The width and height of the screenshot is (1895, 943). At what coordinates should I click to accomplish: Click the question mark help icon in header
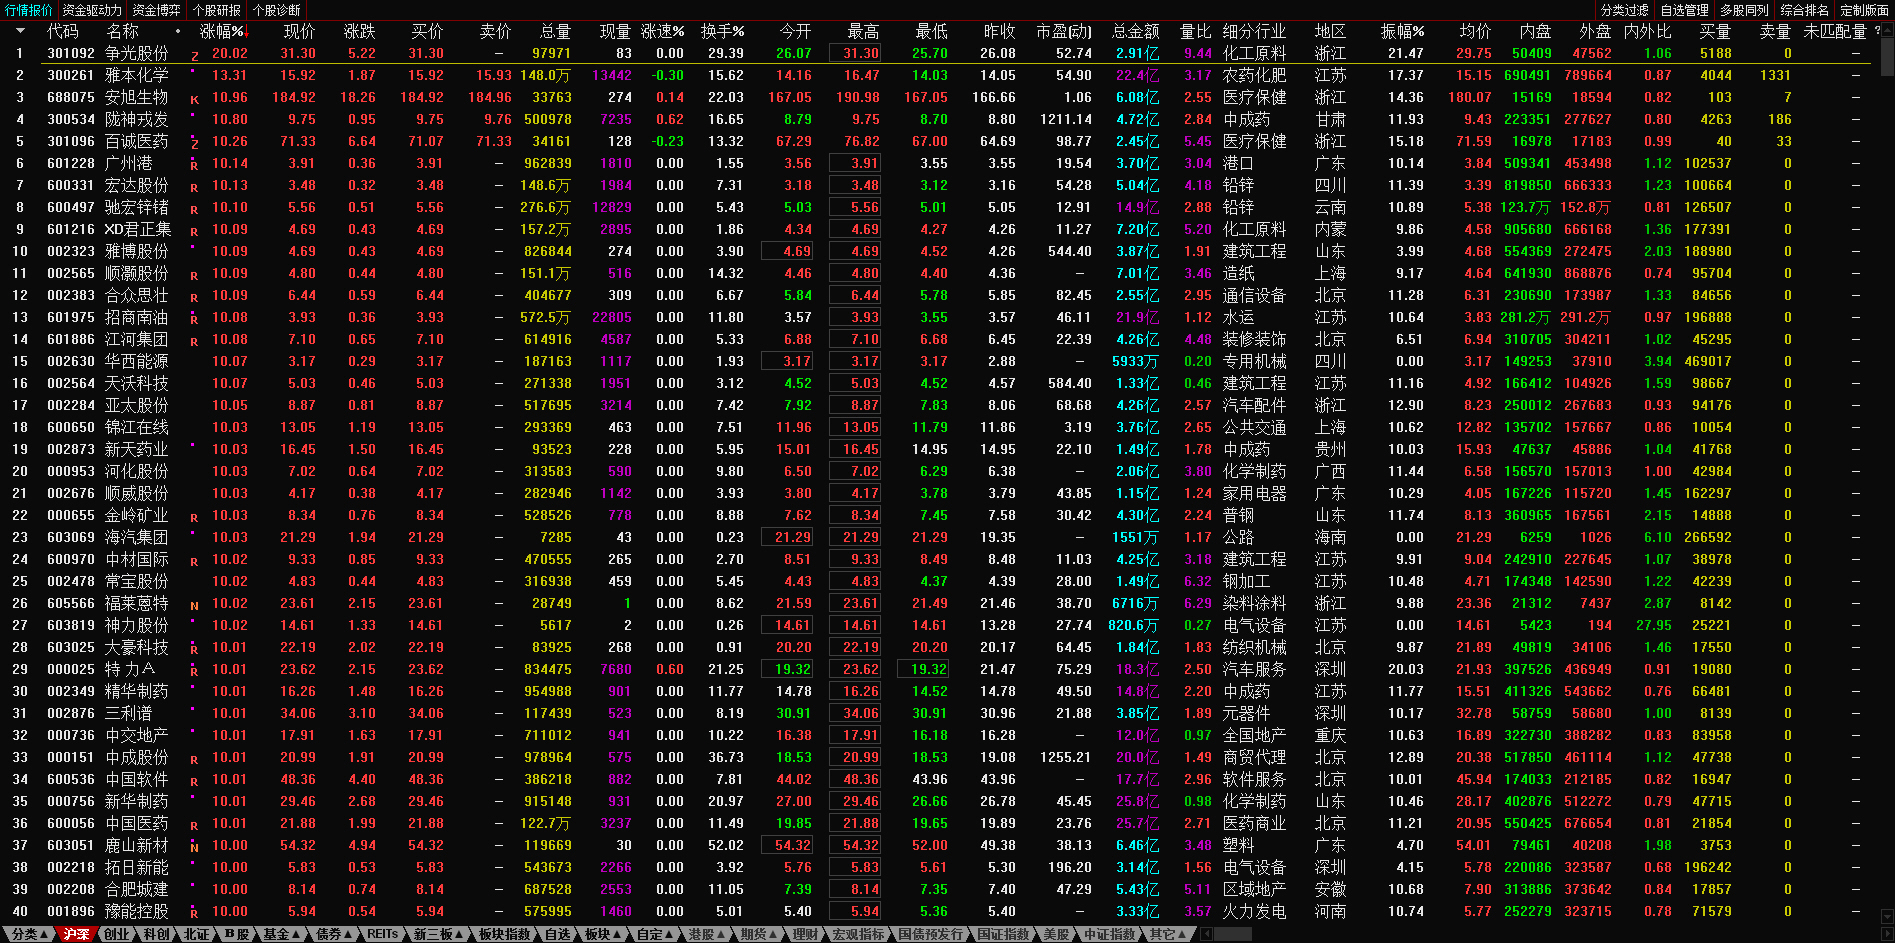point(1876,31)
